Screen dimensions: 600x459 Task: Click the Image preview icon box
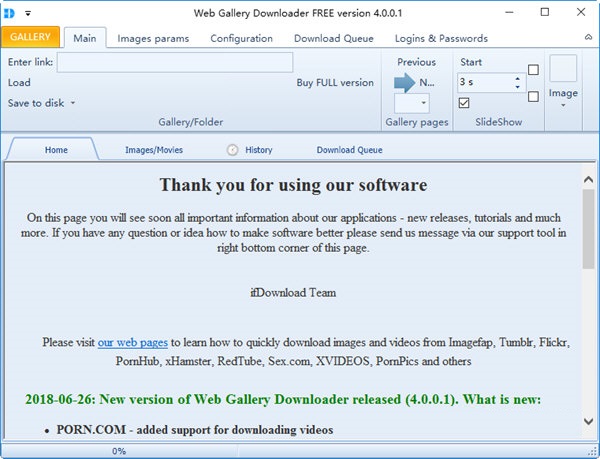pyautogui.click(x=563, y=68)
